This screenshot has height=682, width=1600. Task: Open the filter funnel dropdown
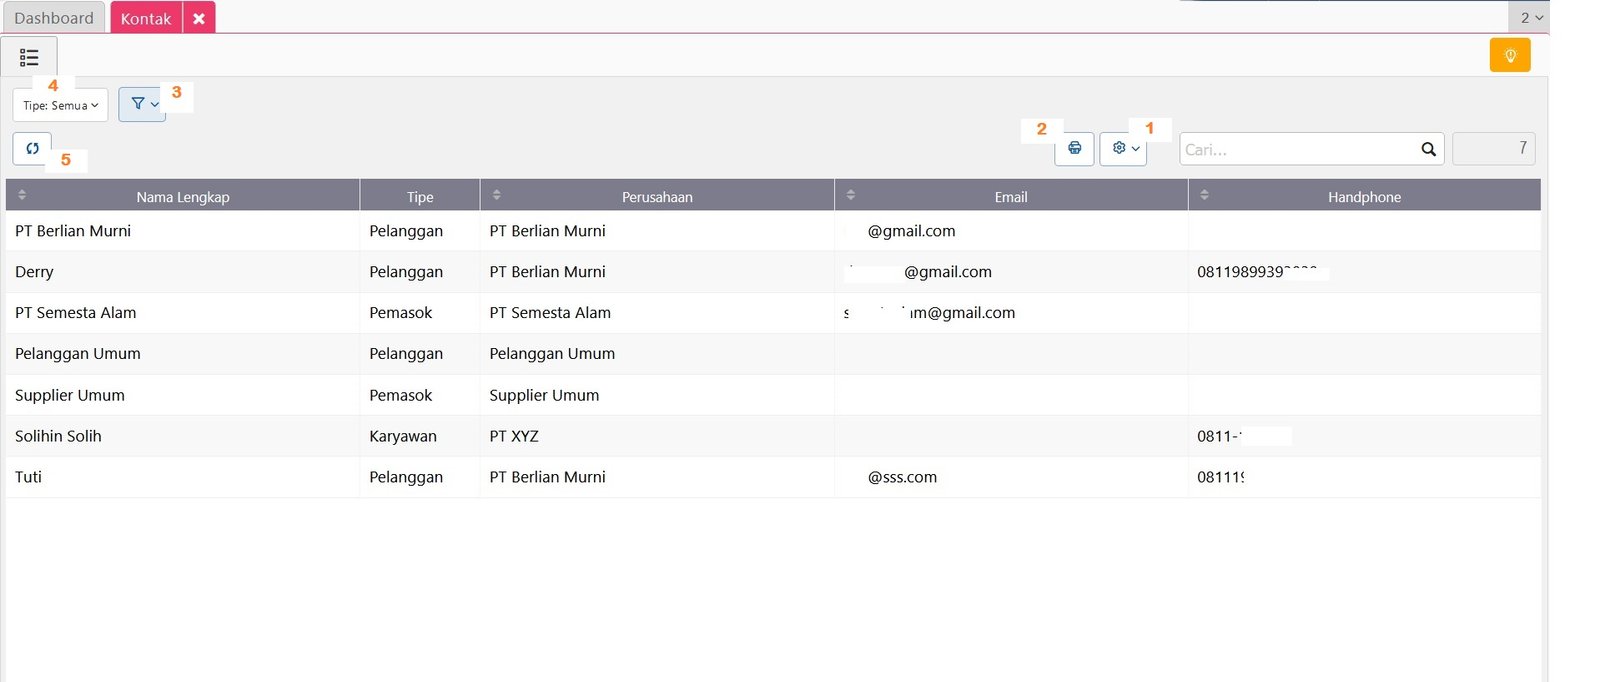143,104
